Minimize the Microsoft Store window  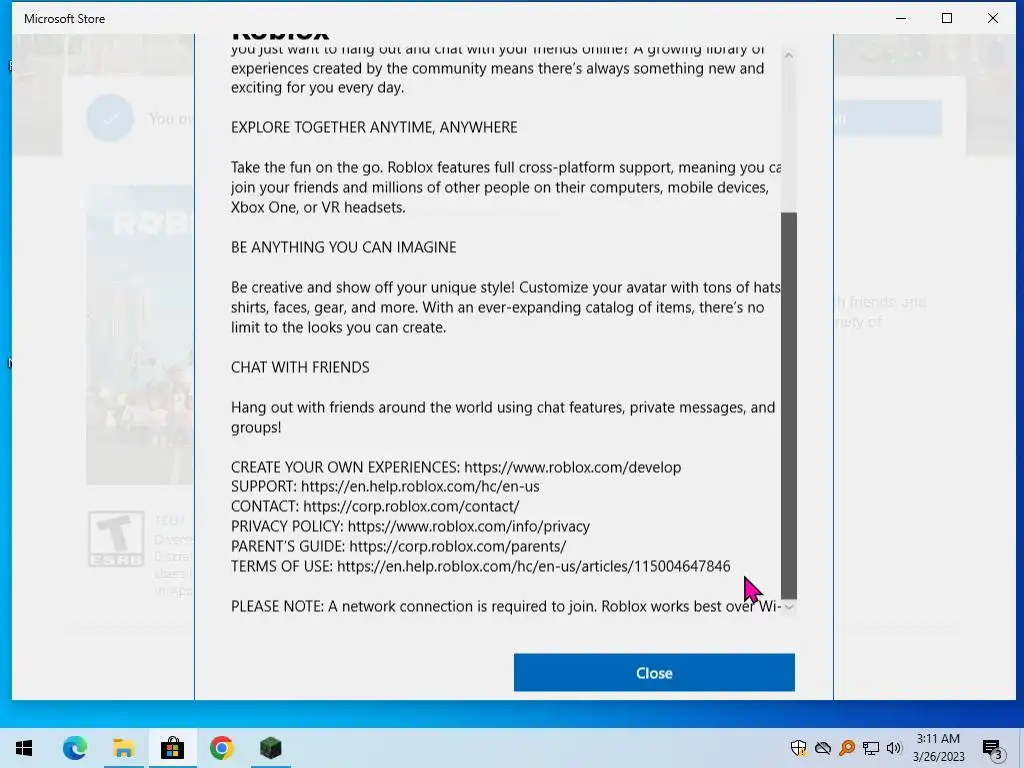[901, 18]
